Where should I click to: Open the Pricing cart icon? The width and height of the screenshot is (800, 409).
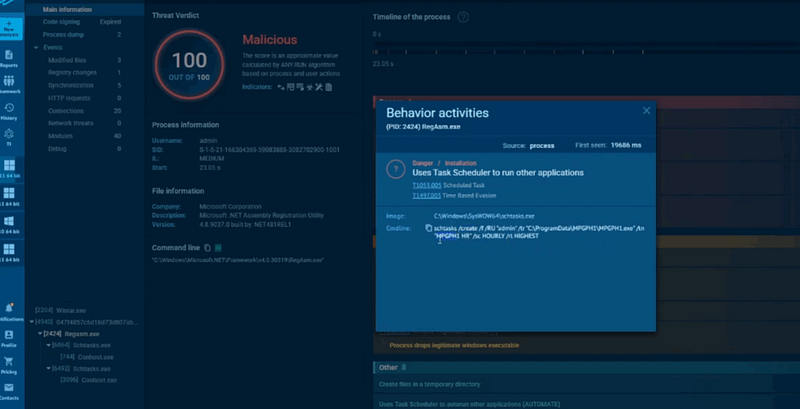(9, 365)
